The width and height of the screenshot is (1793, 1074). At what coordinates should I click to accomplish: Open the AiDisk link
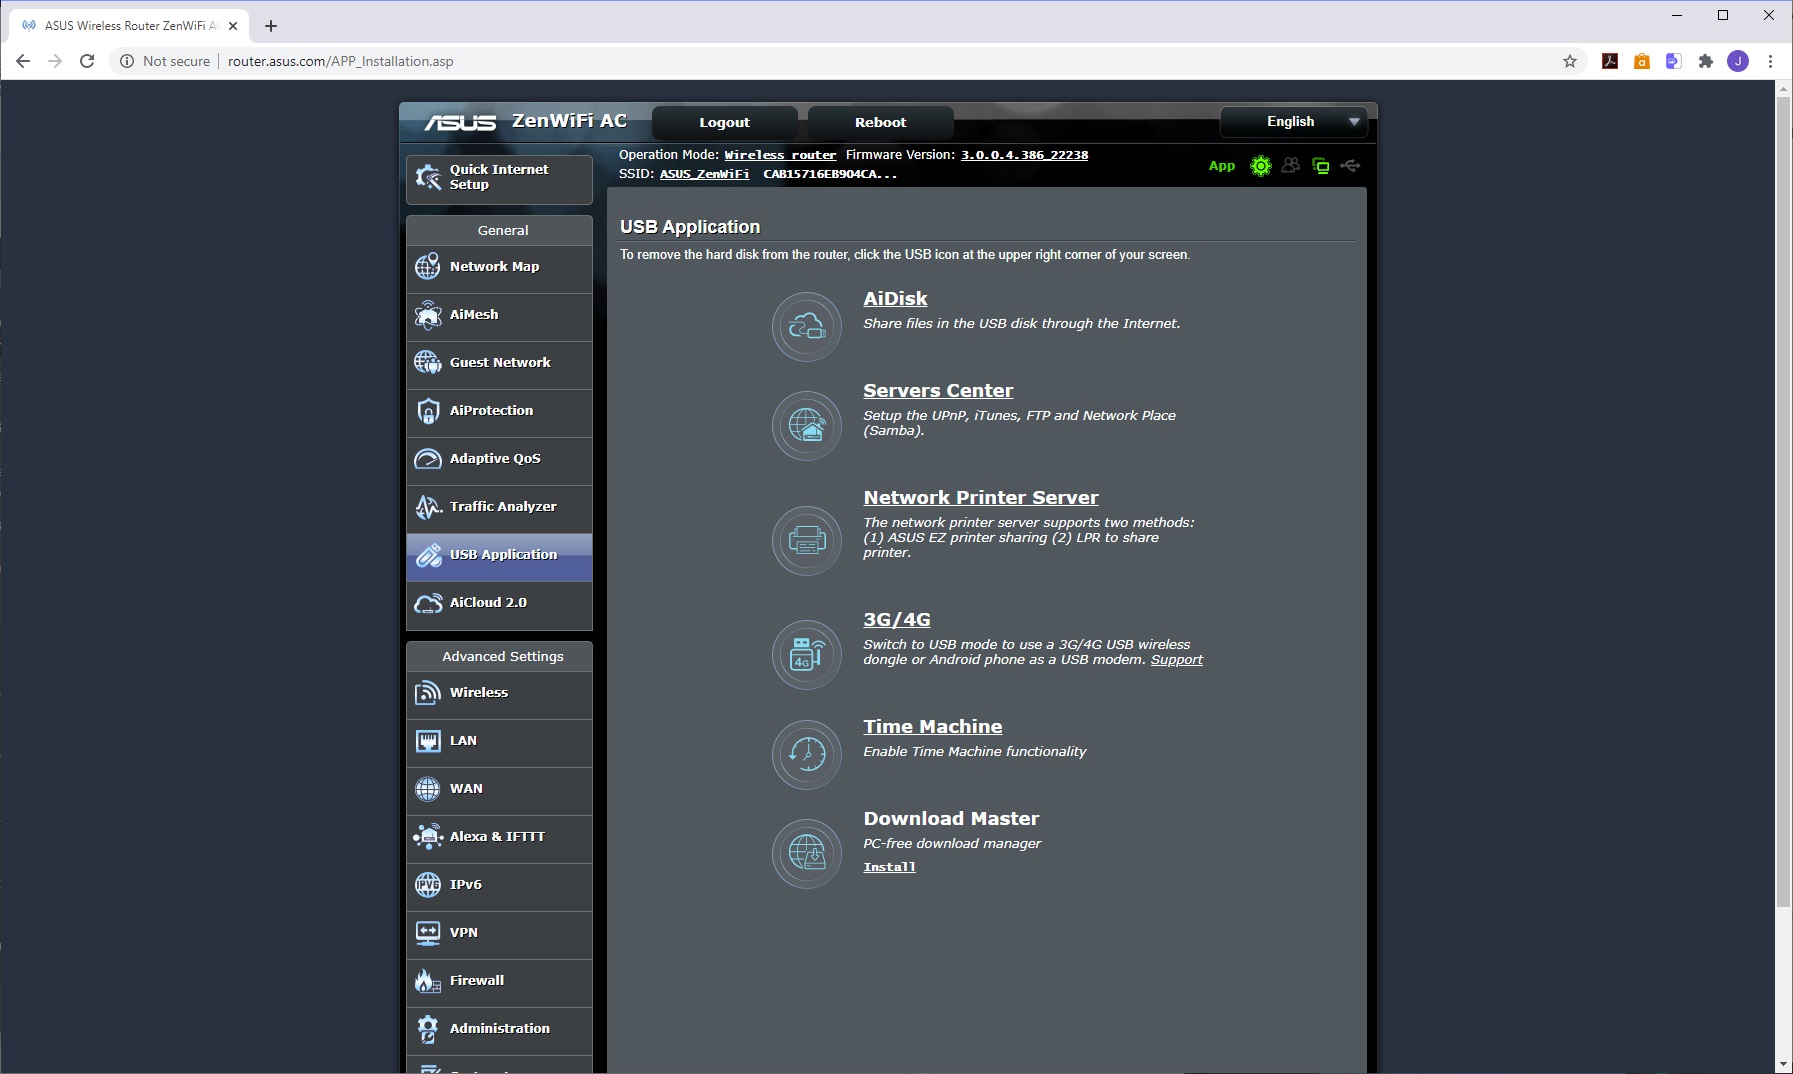click(895, 299)
